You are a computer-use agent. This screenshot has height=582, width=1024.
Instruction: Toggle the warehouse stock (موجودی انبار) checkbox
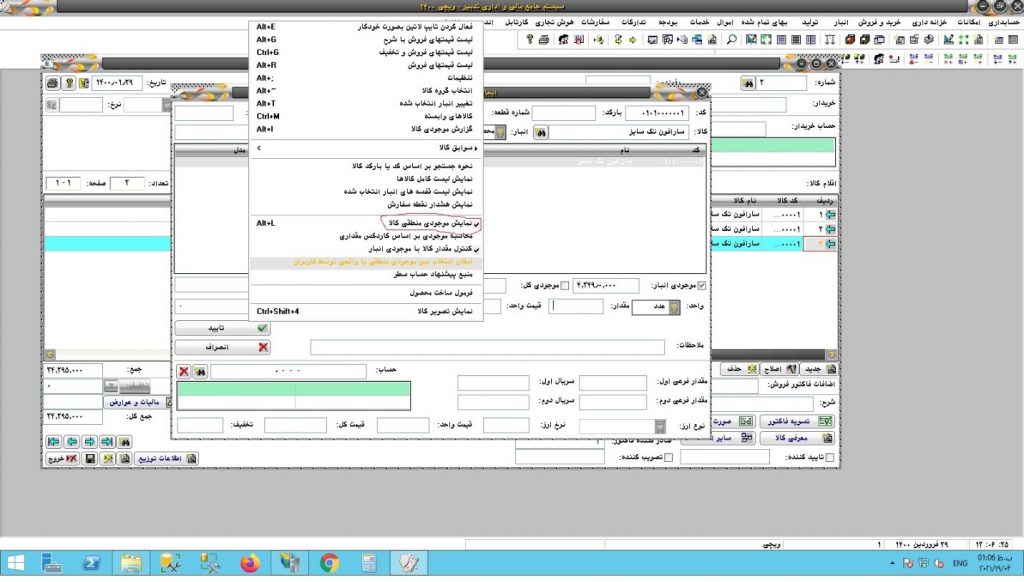point(701,285)
